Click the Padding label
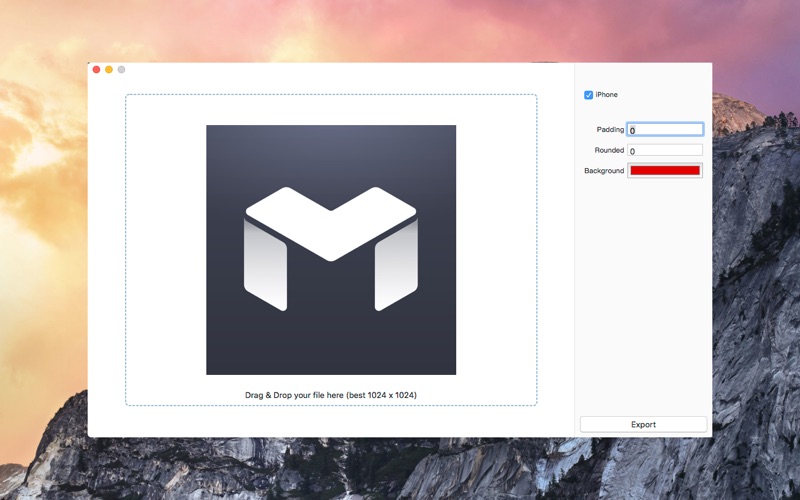Image resolution: width=800 pixels, height=500 pixels. (x=610, y=130)
